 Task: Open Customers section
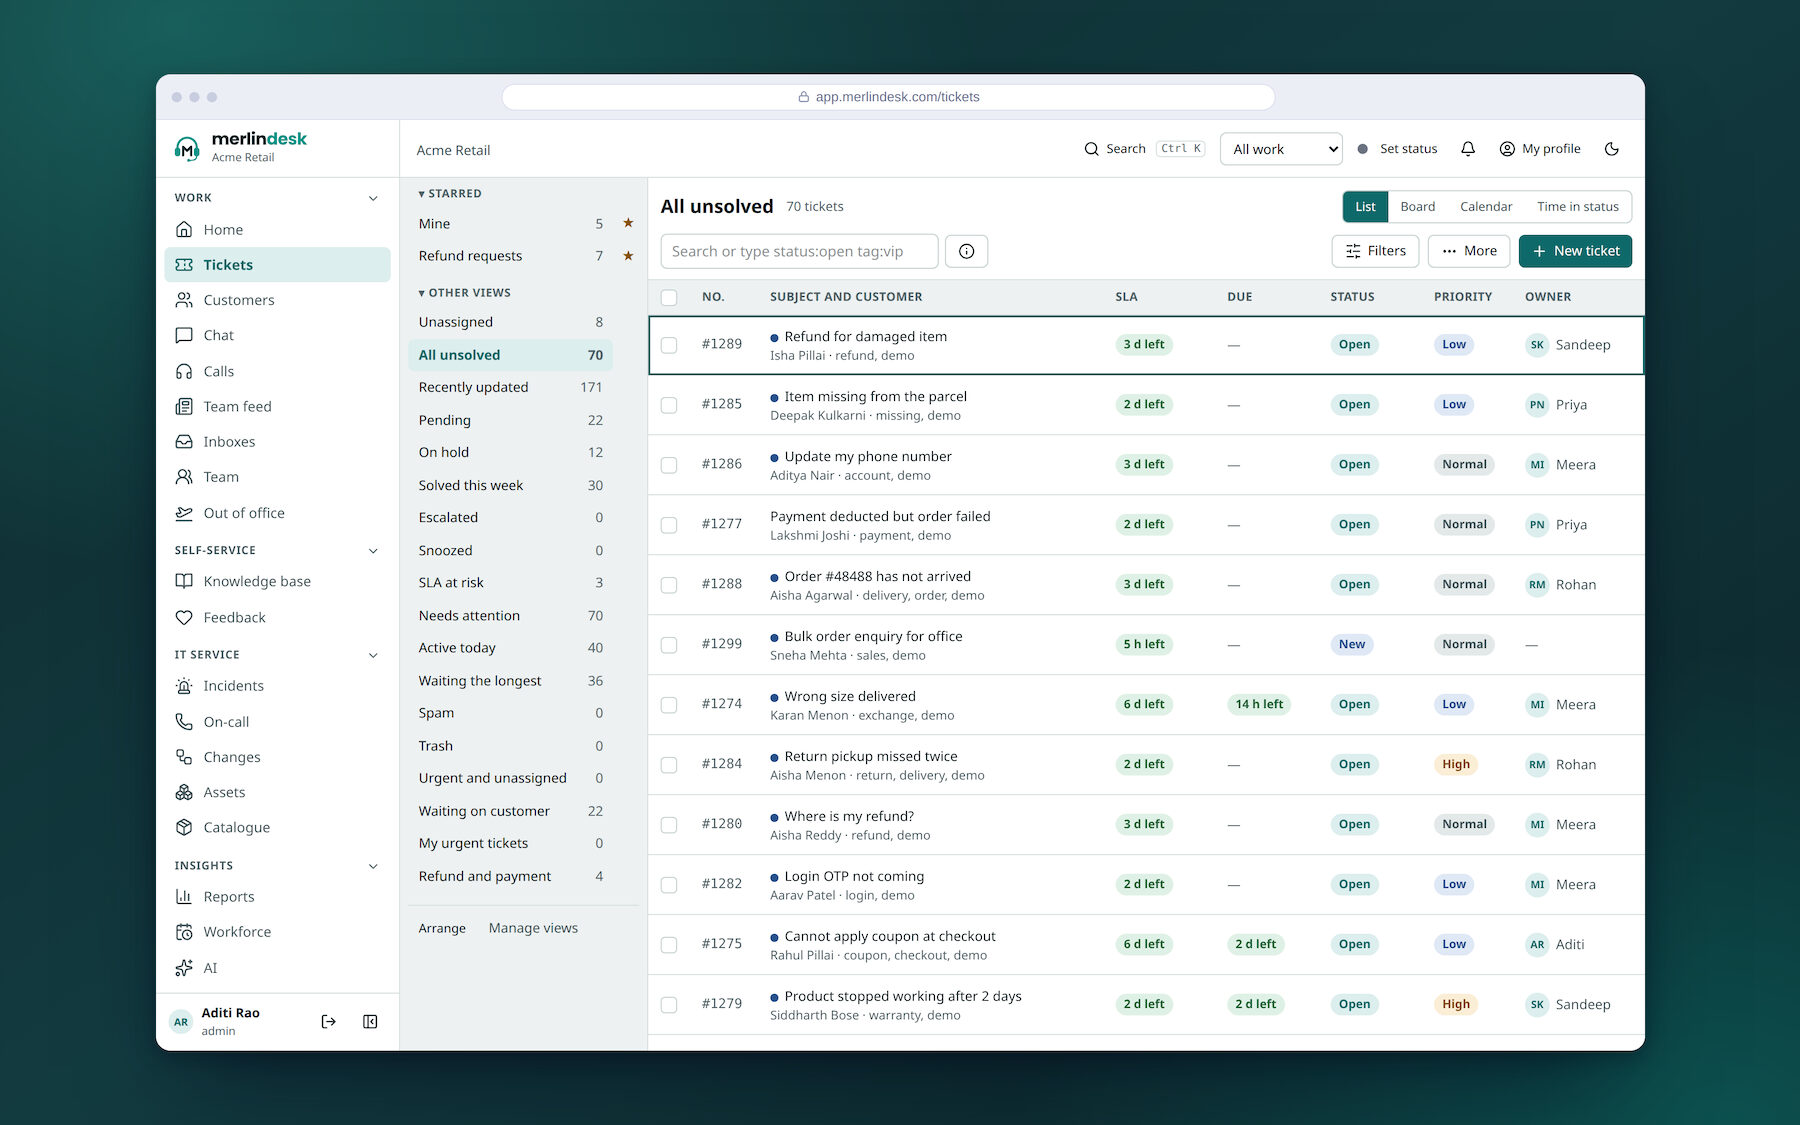tap(277, 300)
